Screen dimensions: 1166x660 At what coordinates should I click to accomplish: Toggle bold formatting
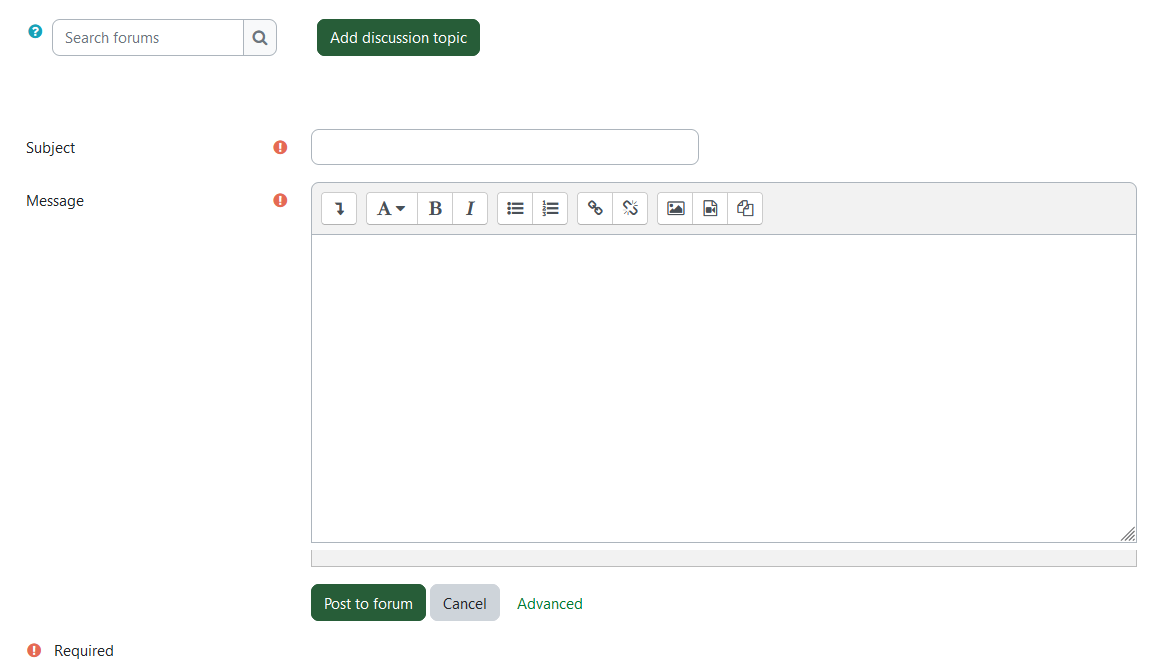coord(435,208)
